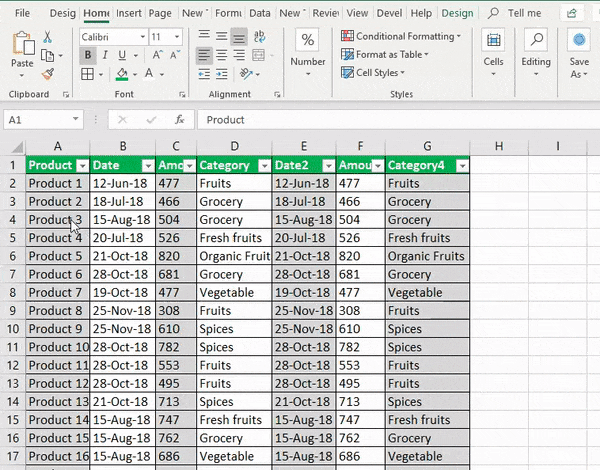Image resolution: width=600 pixels, height=470 pixels.
Task: Switch to the Help ribbon tab
Action: click(421, 13)
